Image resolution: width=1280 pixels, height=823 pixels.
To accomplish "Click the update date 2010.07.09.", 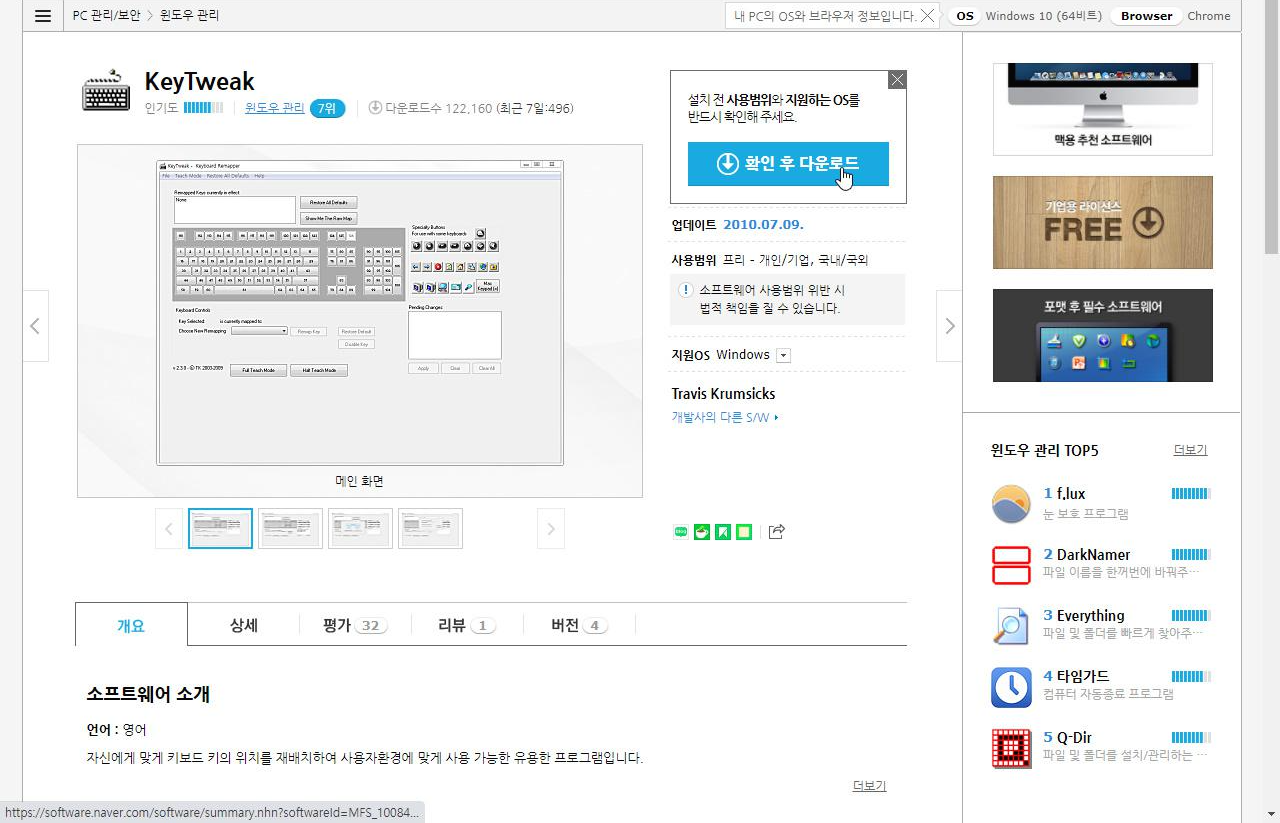I will click(x=763, y=224).
